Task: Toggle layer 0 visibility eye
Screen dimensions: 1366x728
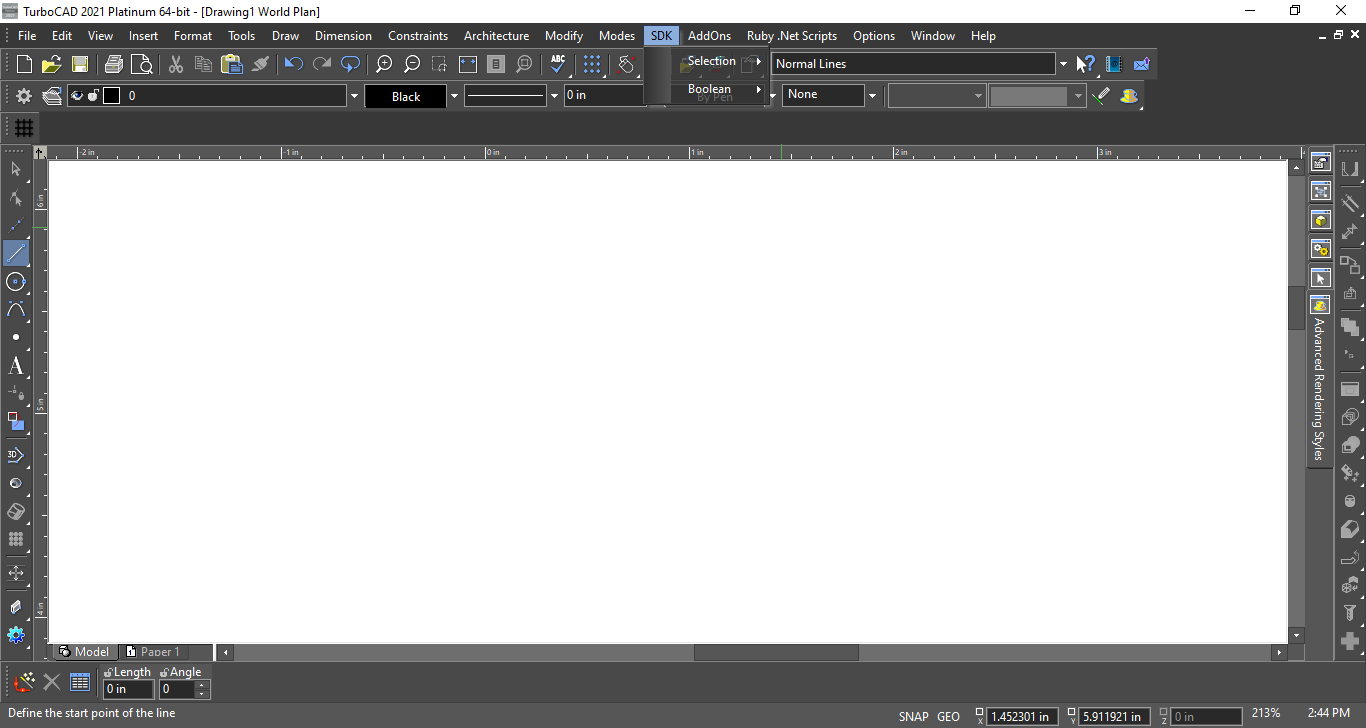Action: tap(77, 96)
